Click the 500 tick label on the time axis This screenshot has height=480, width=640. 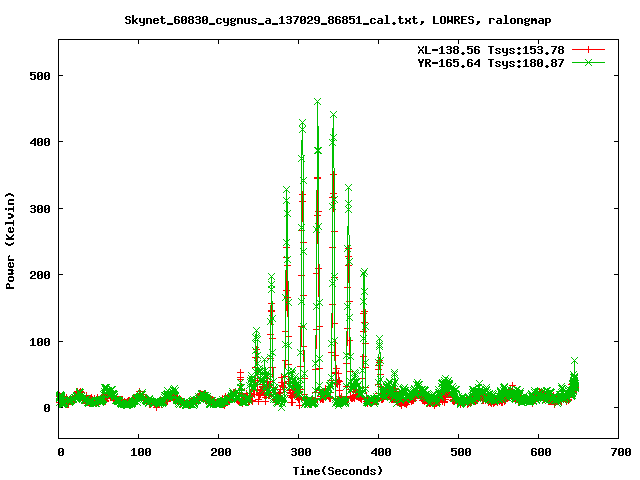click(x=461, y=452)
